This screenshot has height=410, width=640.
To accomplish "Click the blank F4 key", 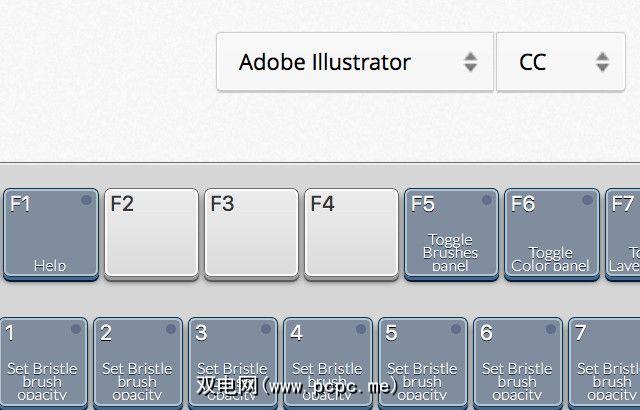I will coord(351,234).
